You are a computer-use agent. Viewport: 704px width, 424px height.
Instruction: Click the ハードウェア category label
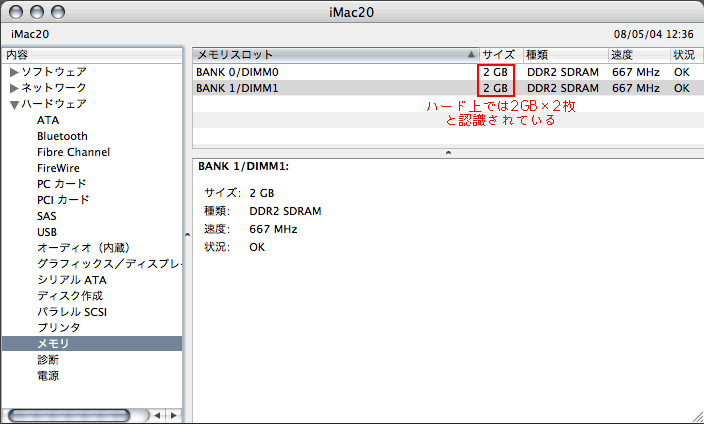54,104
